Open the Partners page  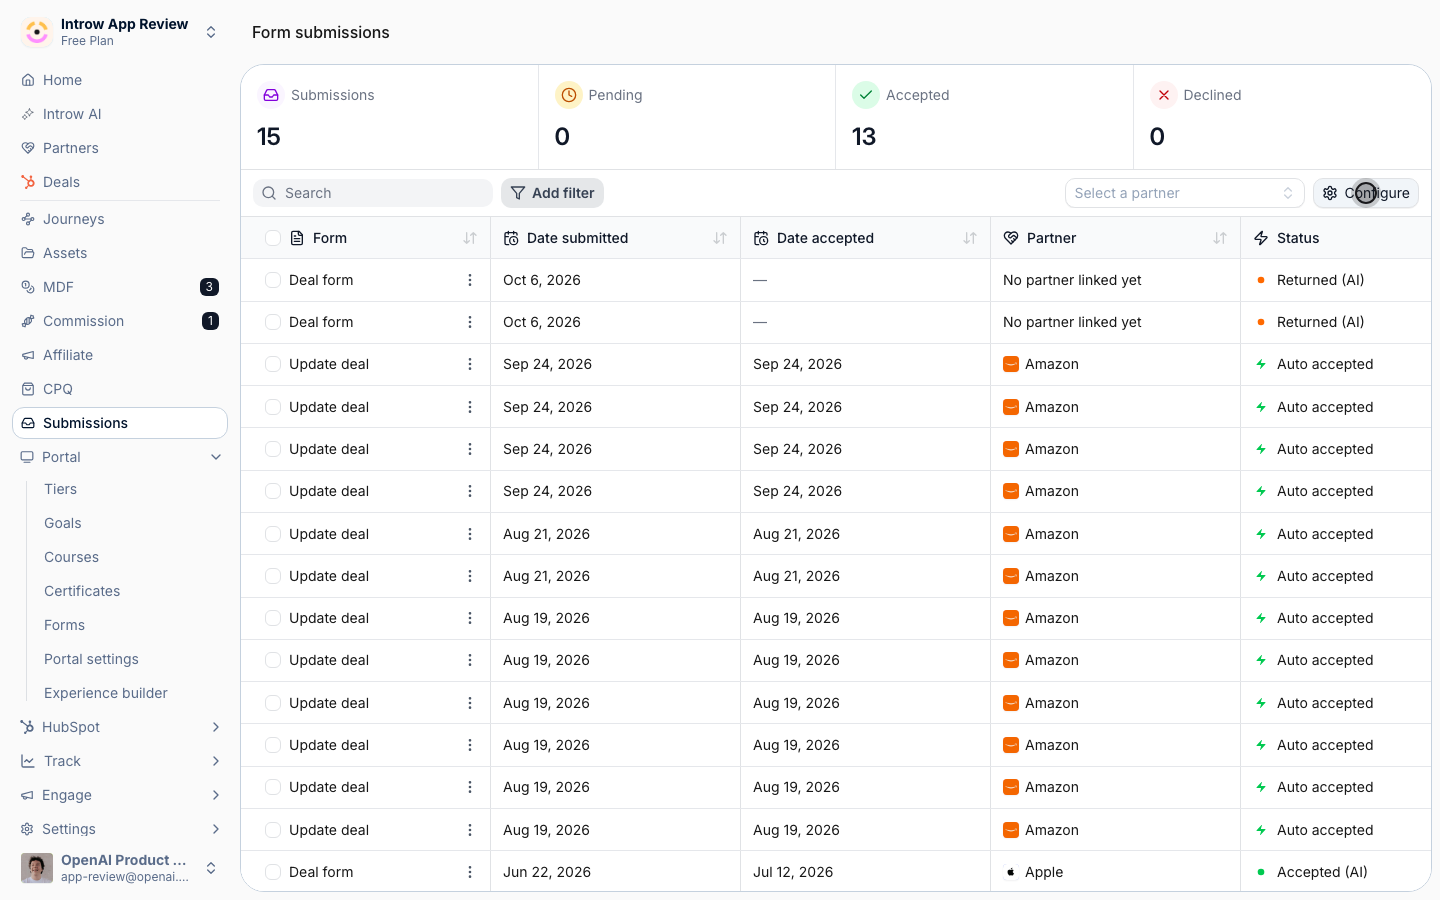tap(120, 148)
